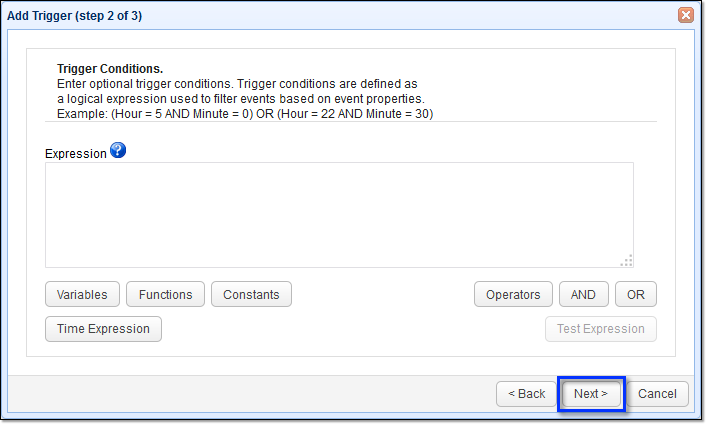This screenshot has height=424, width=706.
Task: Proceed with the Next > button
Action: [591, 394]
